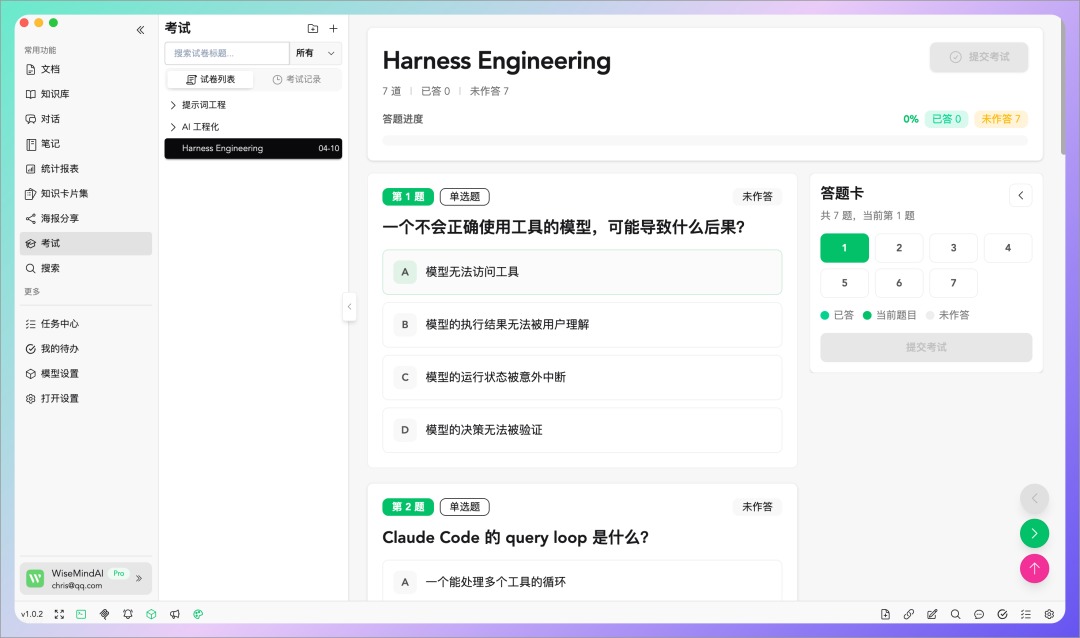Viewport: 1080px width, 638px height.
Task: Click the gear settings icon bottom right
Action: [1049, 615]
